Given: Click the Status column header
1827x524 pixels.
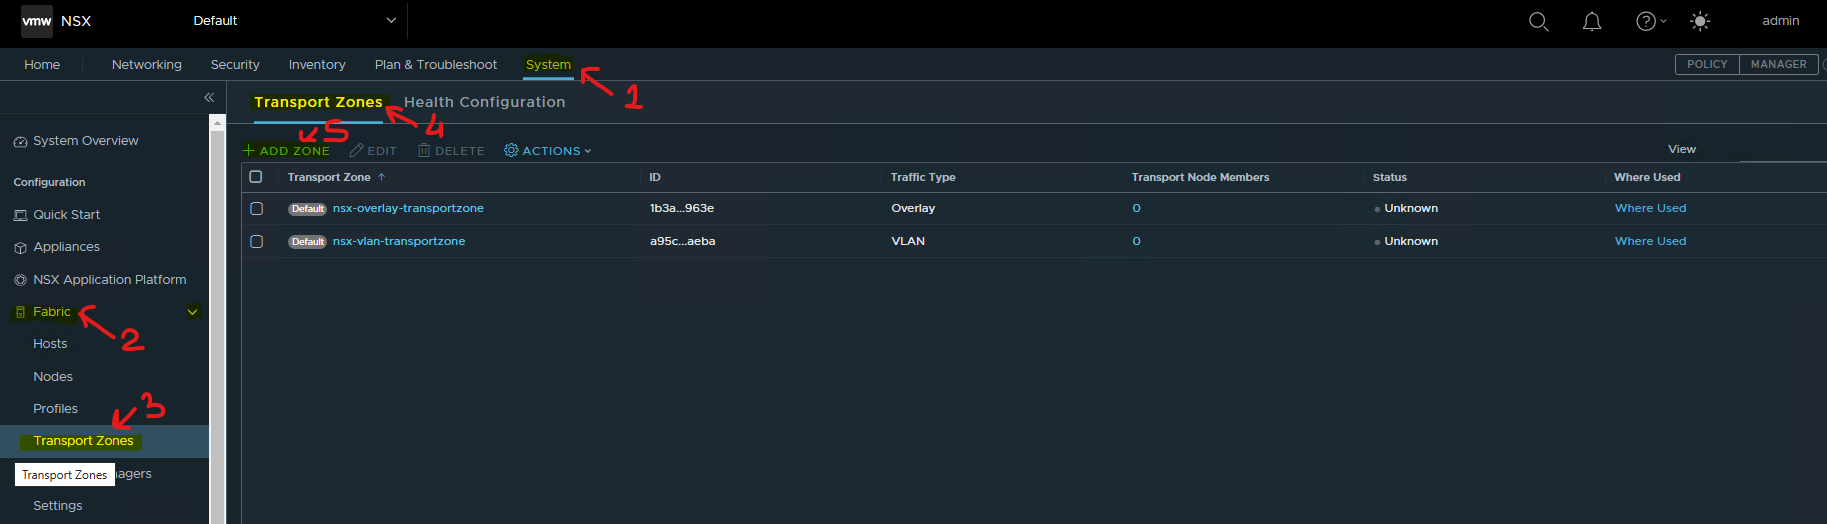Looking at the screenshot, I should [1389, 177].
